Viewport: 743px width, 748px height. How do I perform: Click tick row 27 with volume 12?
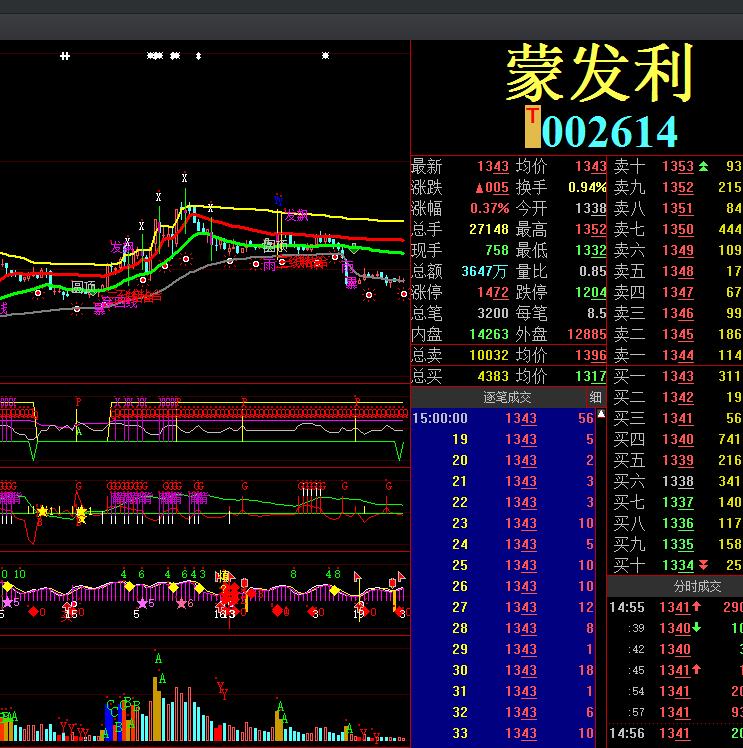pos(504,607)
